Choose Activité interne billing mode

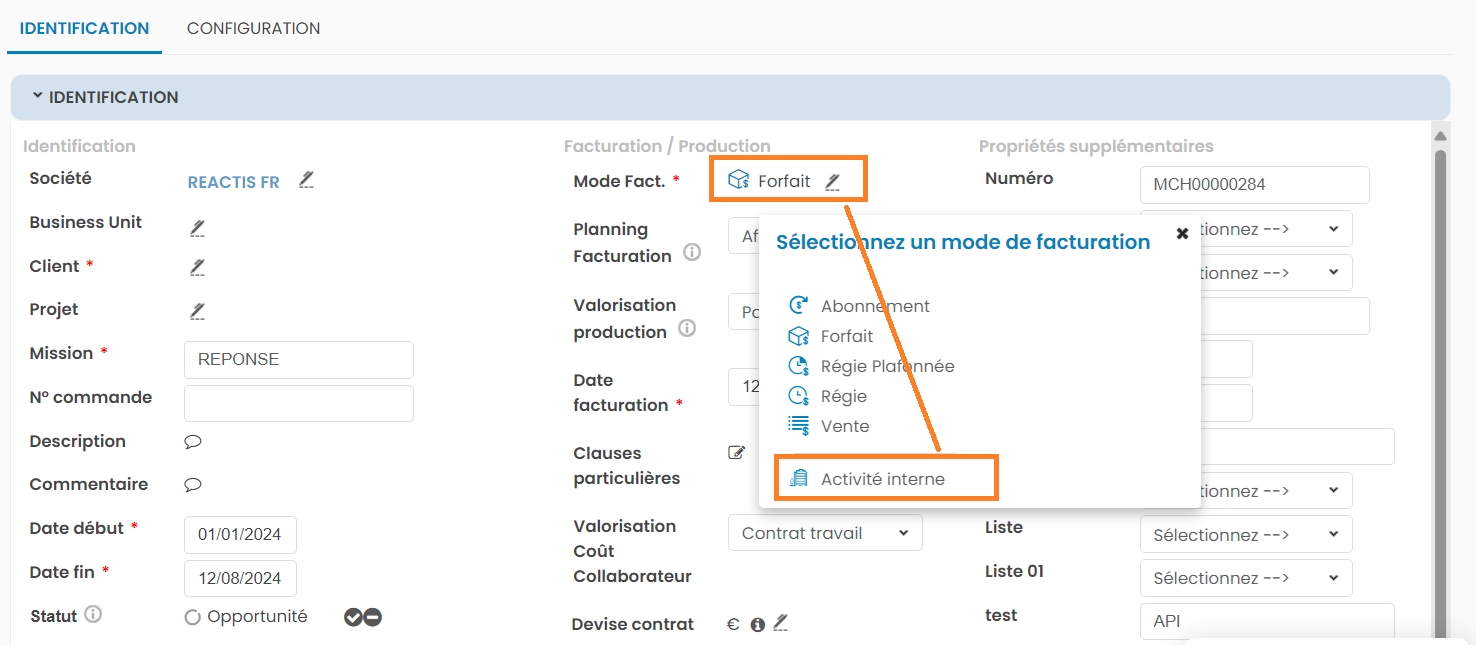click(882, 479)
